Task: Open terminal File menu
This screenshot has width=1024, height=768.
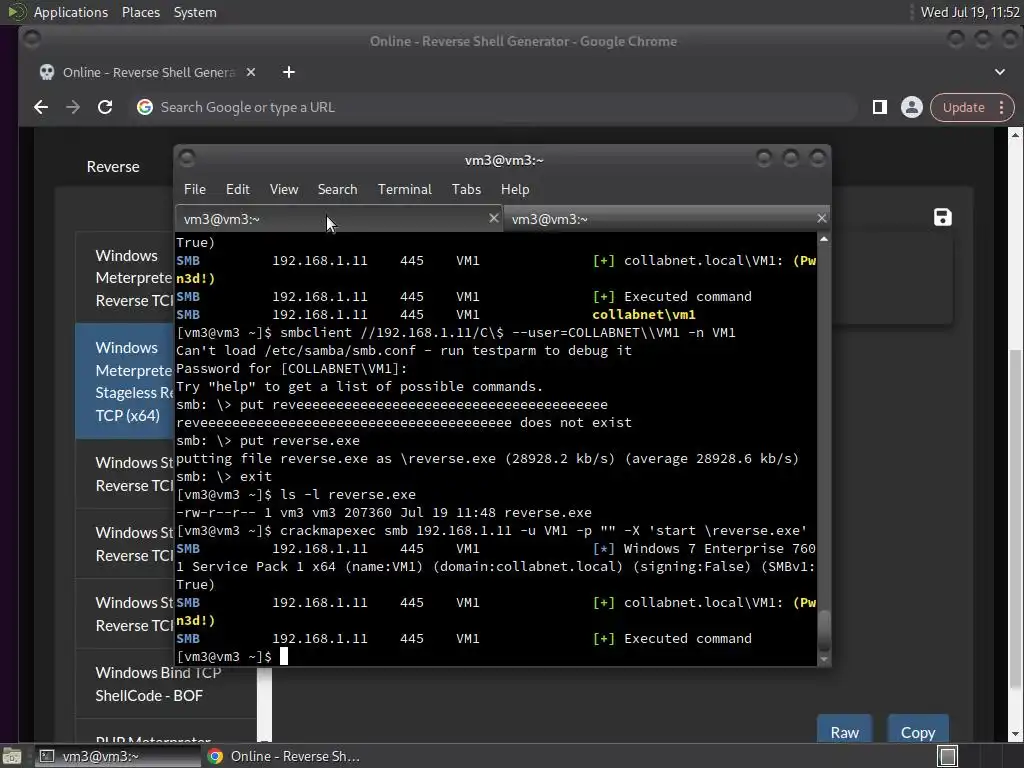Action: (195, 189)
